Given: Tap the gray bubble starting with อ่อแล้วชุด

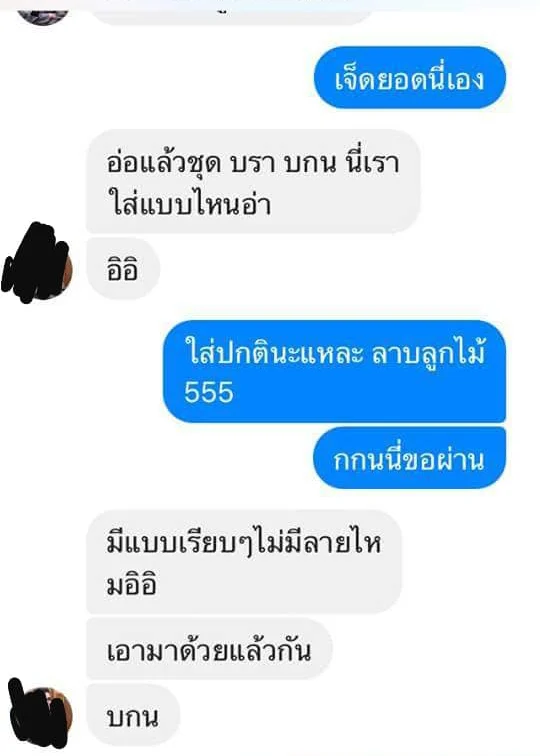Looking at the screenshot, I should [x=253, y=181].
